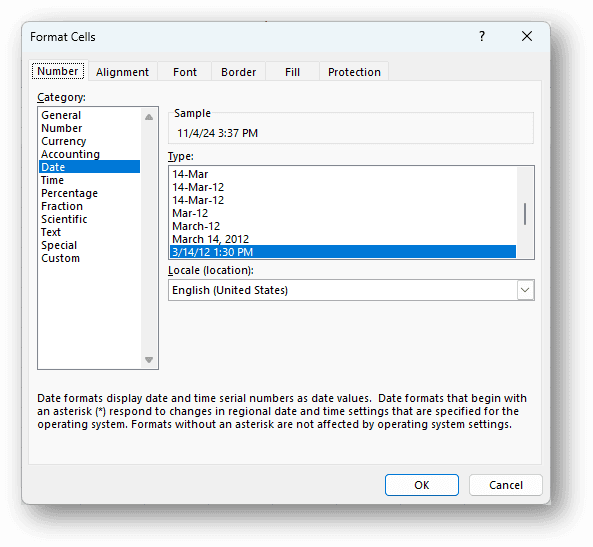Select the Date category
Screen dimensions: 593x547
coord(89,167)
